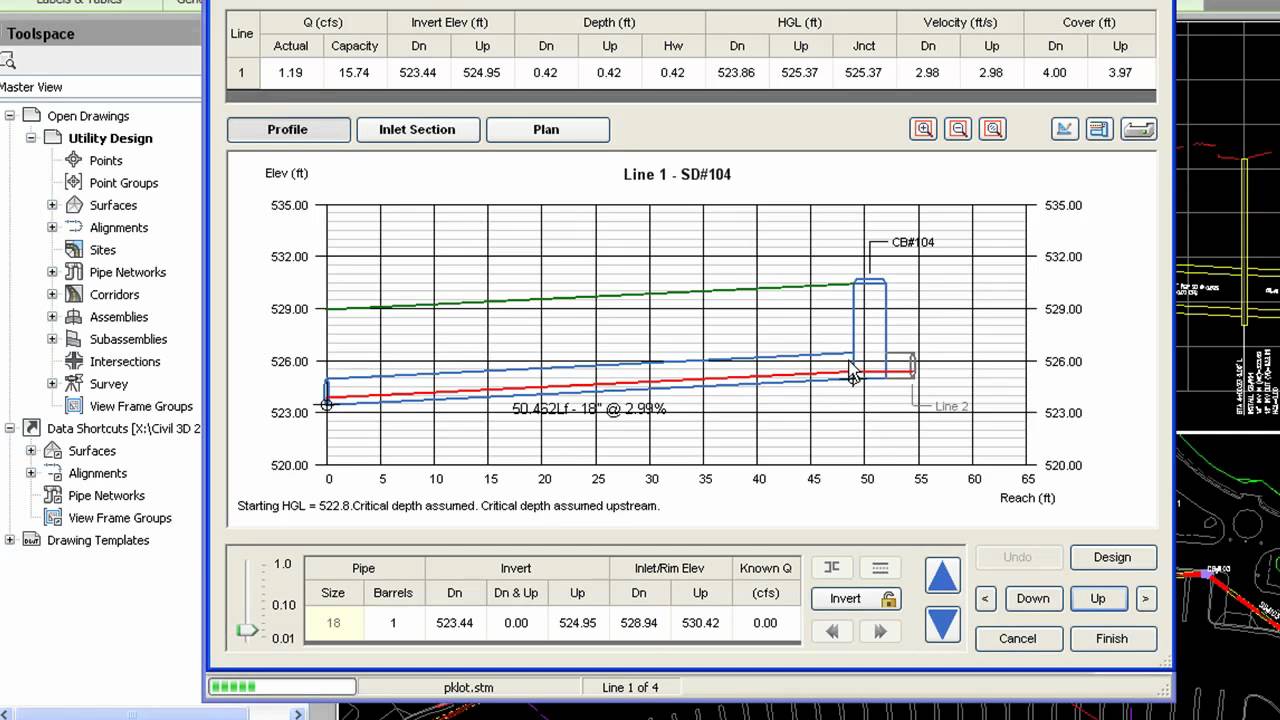Click the Inlet/Rim Up value 530.42
1280x720 pixels.
click(x=700, y=623)
